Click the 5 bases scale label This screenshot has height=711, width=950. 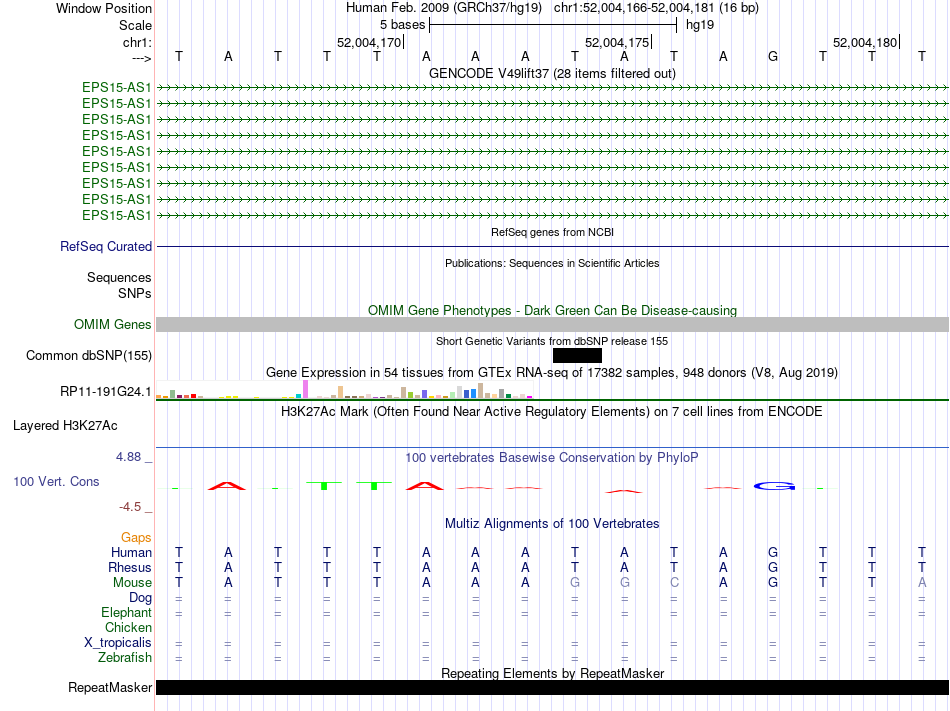pos(402,25)
